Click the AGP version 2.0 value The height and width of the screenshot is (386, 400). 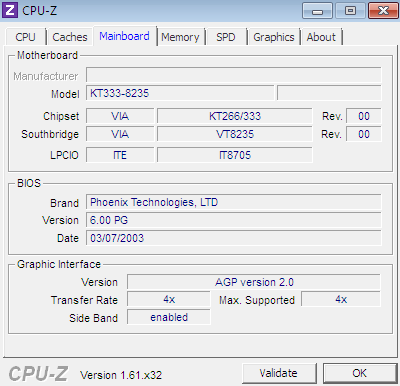point(254,282)
